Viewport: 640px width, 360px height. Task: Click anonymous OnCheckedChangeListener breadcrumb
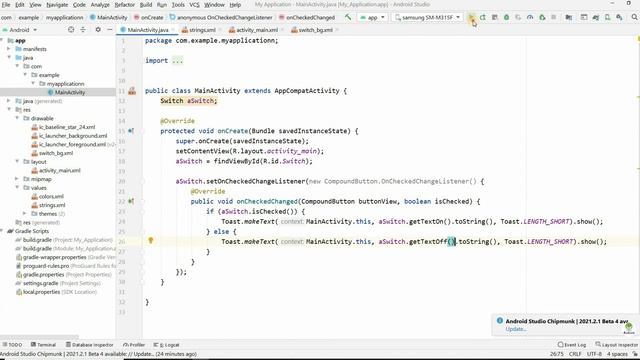(x=224, y=18)
